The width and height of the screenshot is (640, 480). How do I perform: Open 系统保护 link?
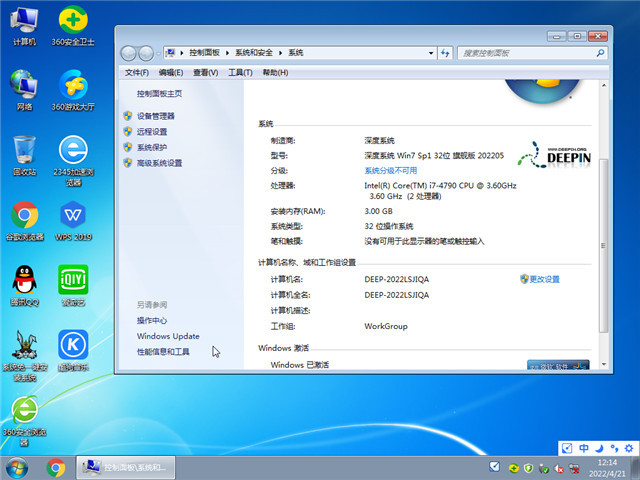152,147
